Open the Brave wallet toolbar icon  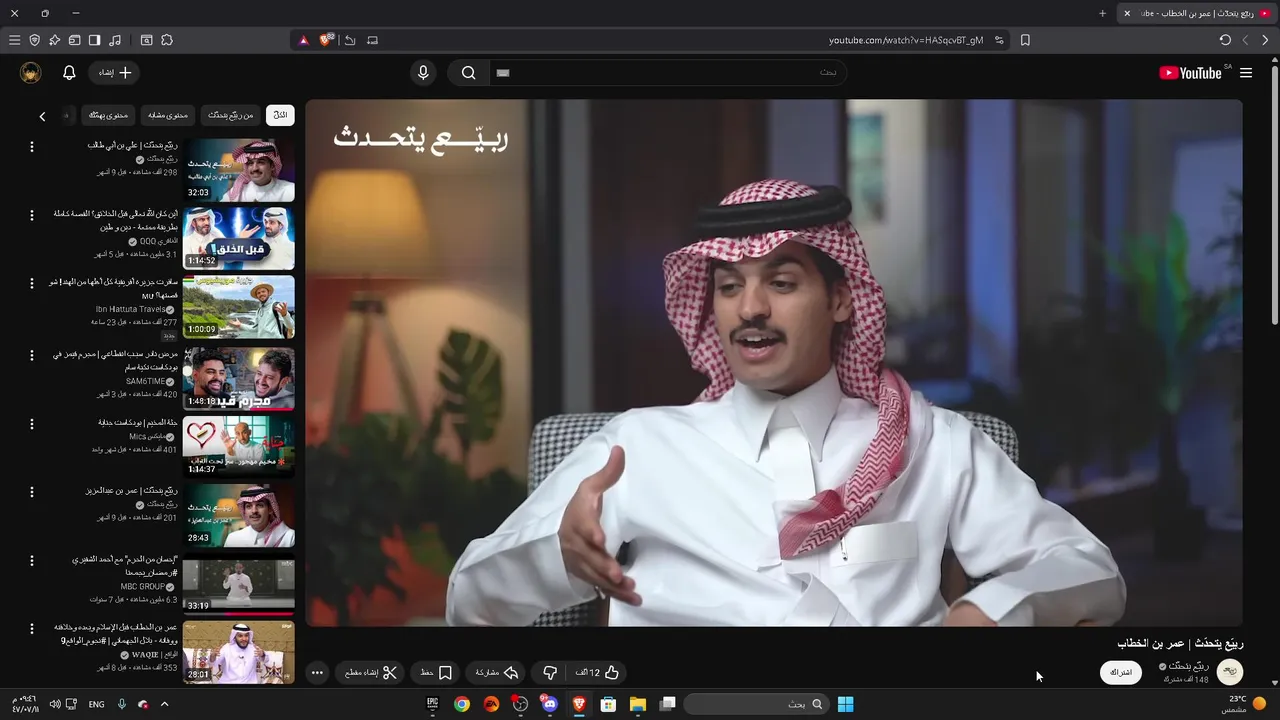click(74, 40)
